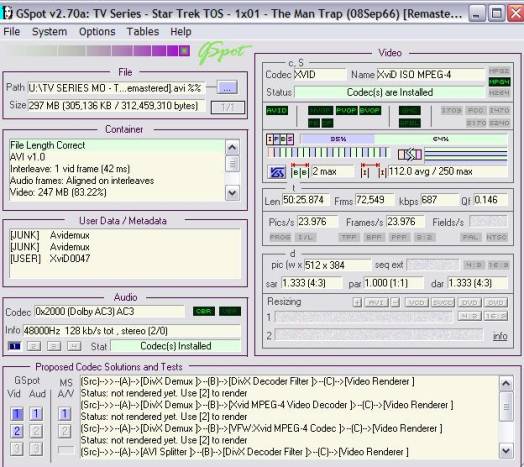Image resolution: width=524 pixels, height=467 pixels.
Task: Select audio stream 2 button
Action: [x=34, y=346]
